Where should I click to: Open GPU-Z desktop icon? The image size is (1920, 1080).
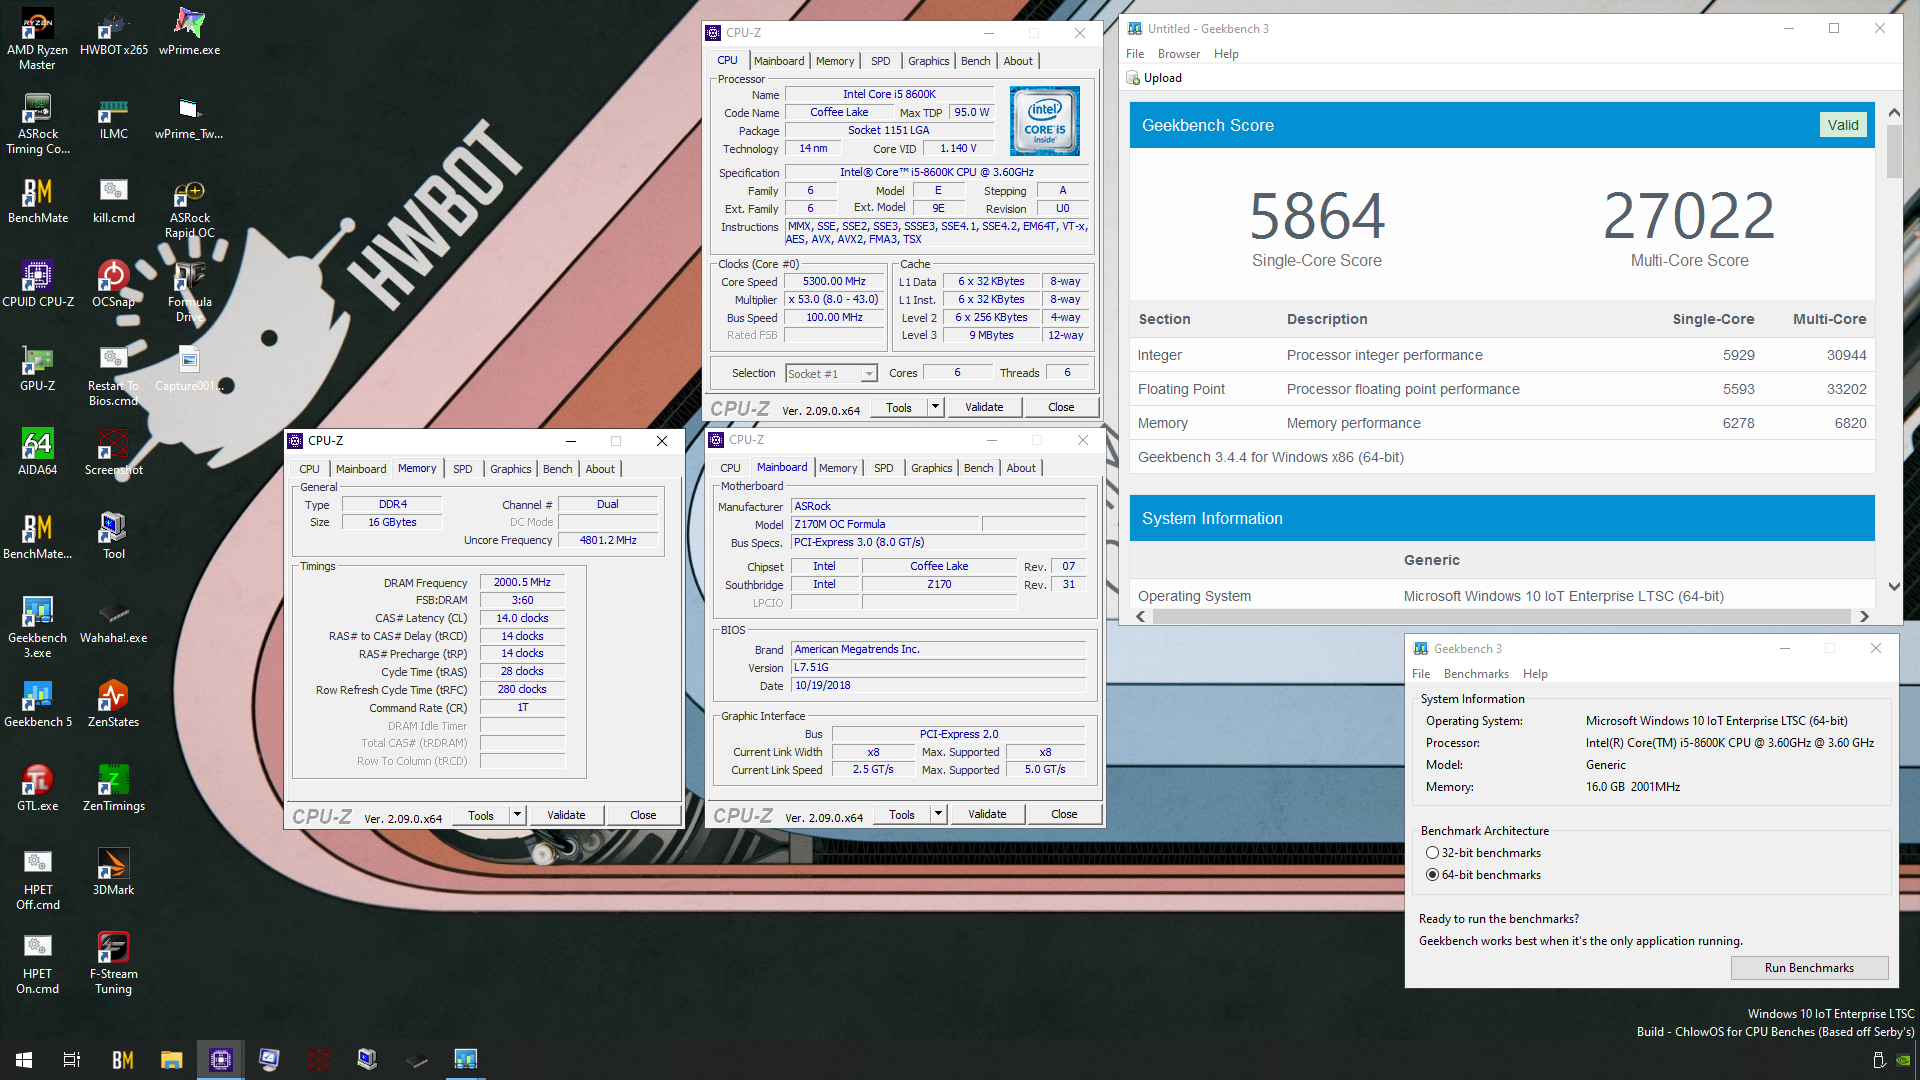(38, 368)
